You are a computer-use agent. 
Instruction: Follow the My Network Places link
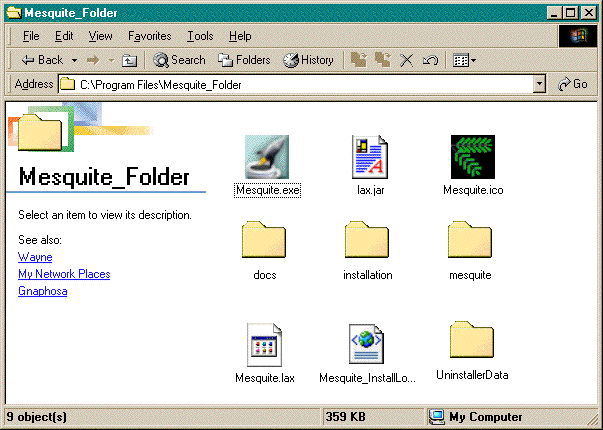coord(64,274)
